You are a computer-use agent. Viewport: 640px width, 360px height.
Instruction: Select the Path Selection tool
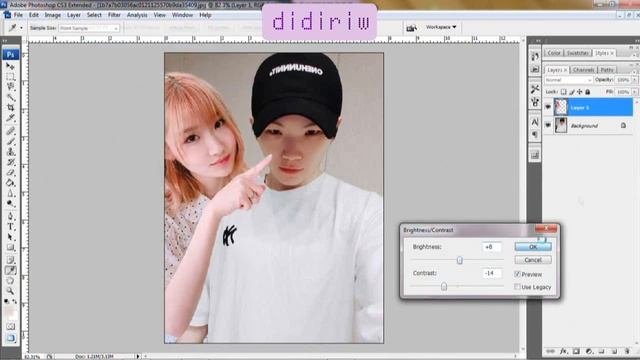(10, 237)
